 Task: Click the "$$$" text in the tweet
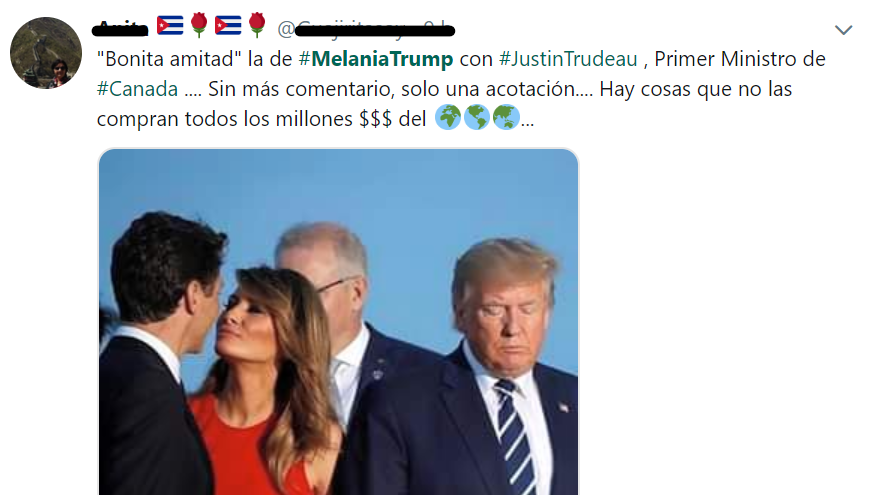click(x=376, y=119)
